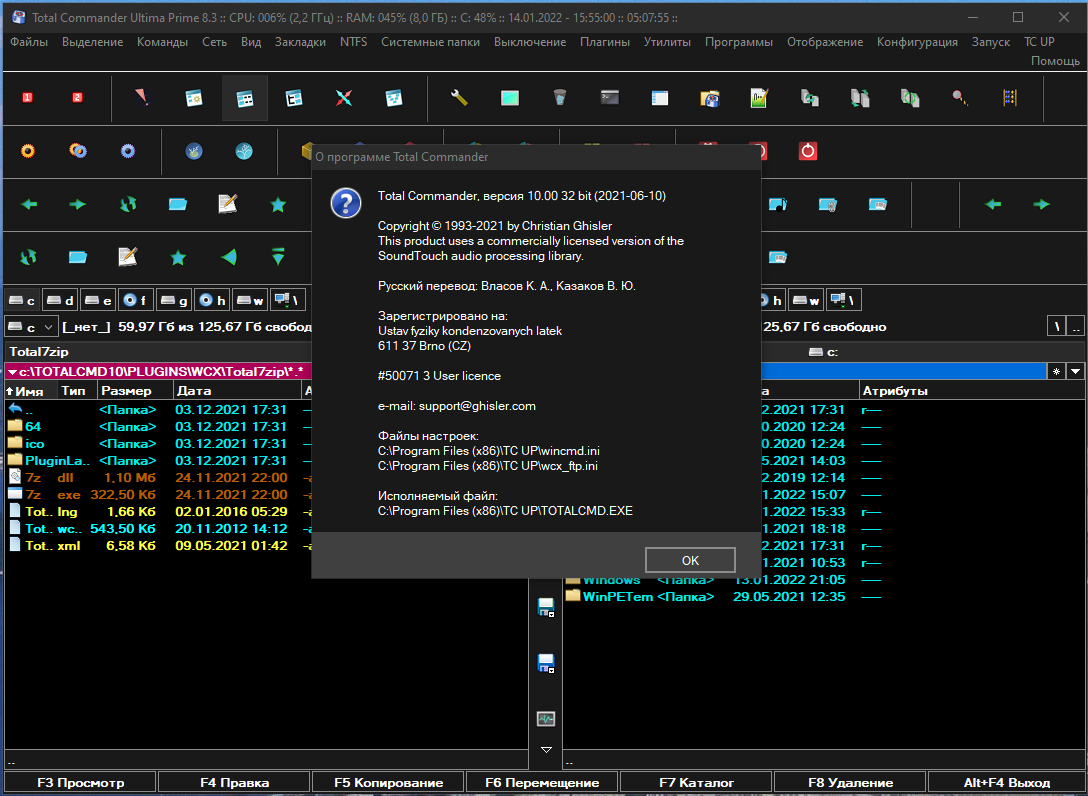
Task: Click the first green back arrow icon
Action: pos(28,204)
